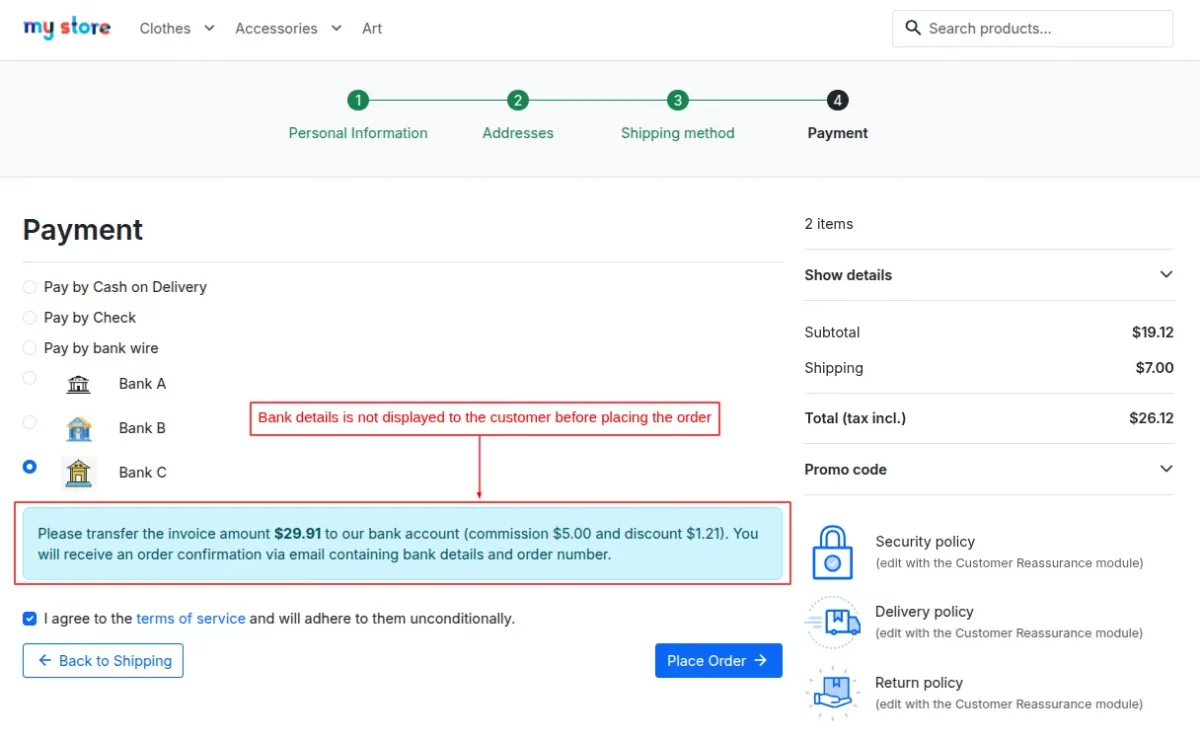
Task: Click the Security policy padlock icon
Action: click(x=832, y=552)
